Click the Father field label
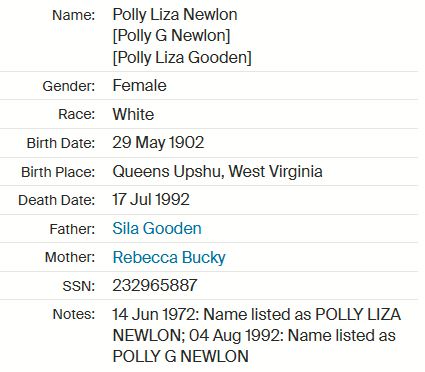The width and height of the screenshot is (425, 372). (x=72, y=229)
